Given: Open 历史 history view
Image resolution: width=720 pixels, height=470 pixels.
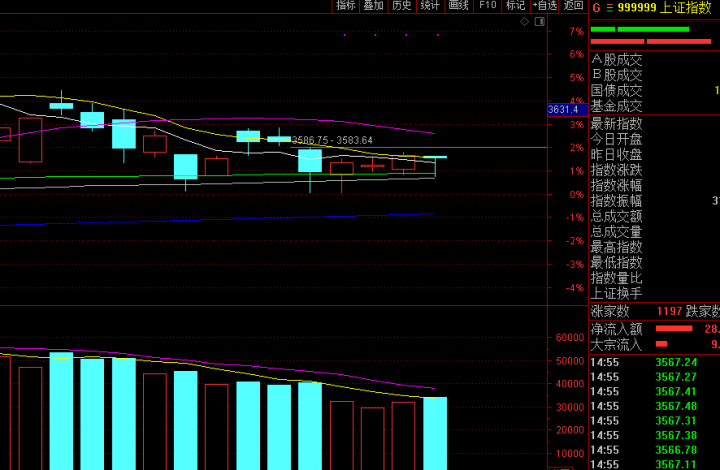Looking at the screenshot, I should point(402,6).
